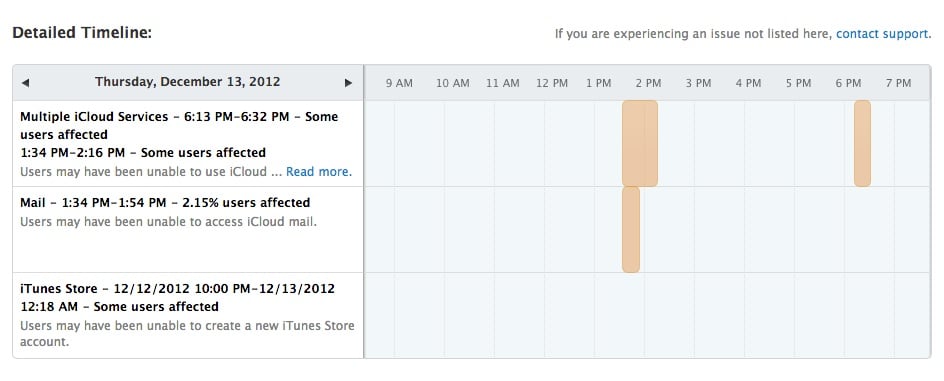
Task: Select the 6:13 PM iCloud outage bar
Action: [x=862, y=143]
